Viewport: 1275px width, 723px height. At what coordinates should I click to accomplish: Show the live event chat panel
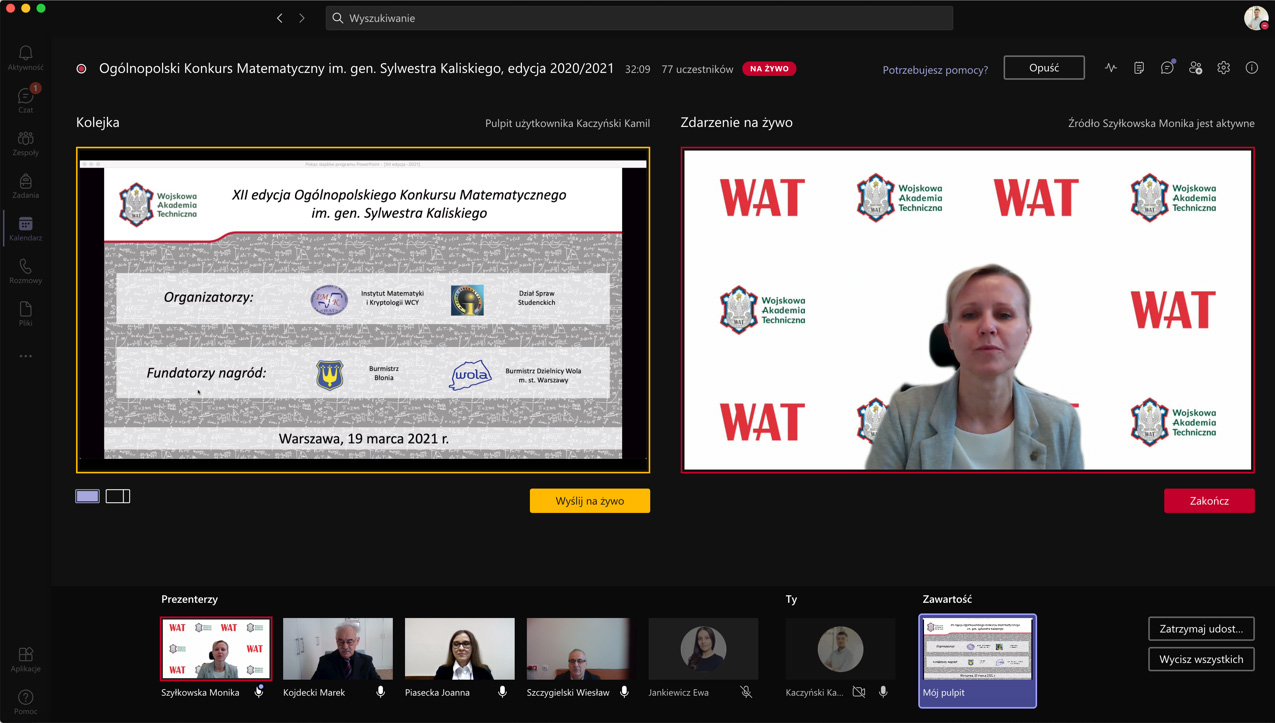click(1167, 68)
